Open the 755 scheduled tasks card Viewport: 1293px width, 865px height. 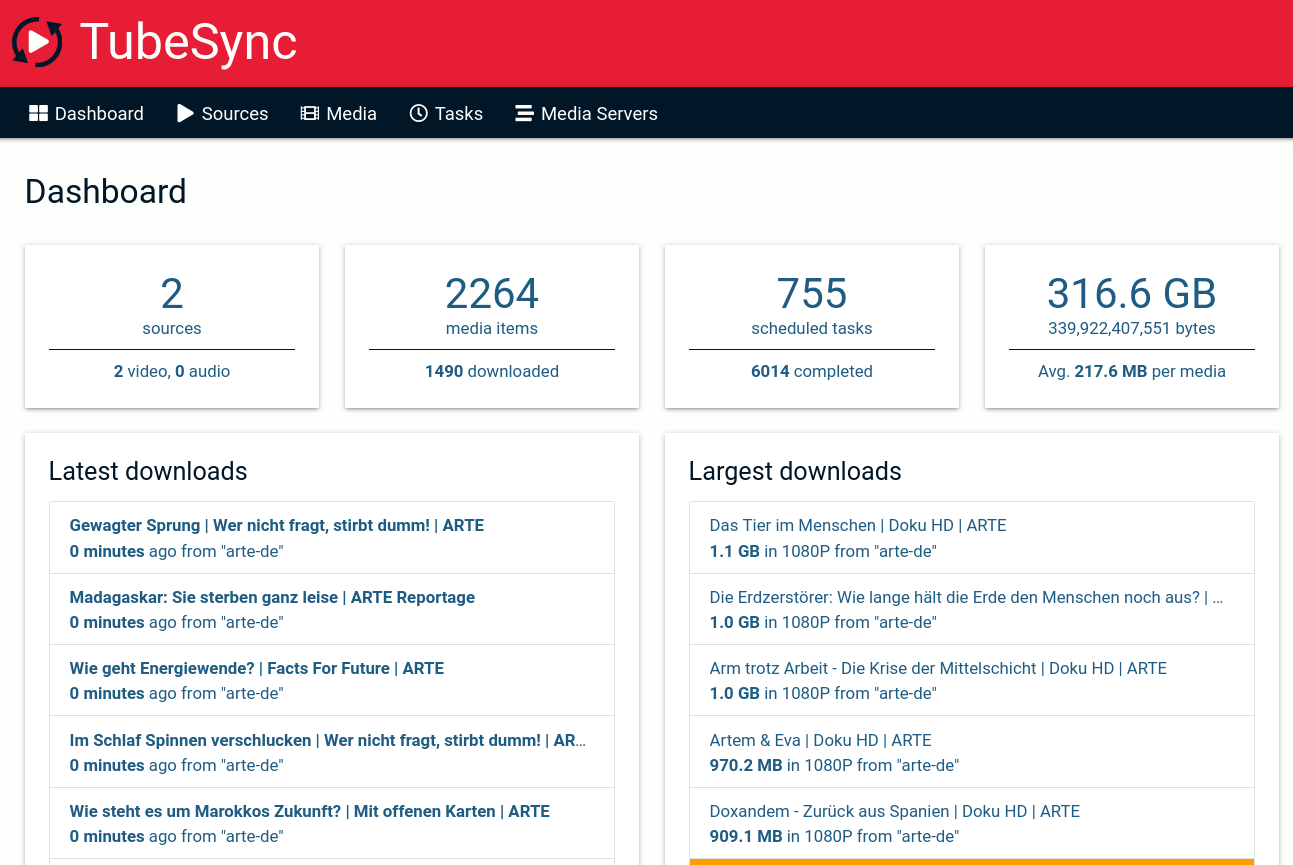812,327
